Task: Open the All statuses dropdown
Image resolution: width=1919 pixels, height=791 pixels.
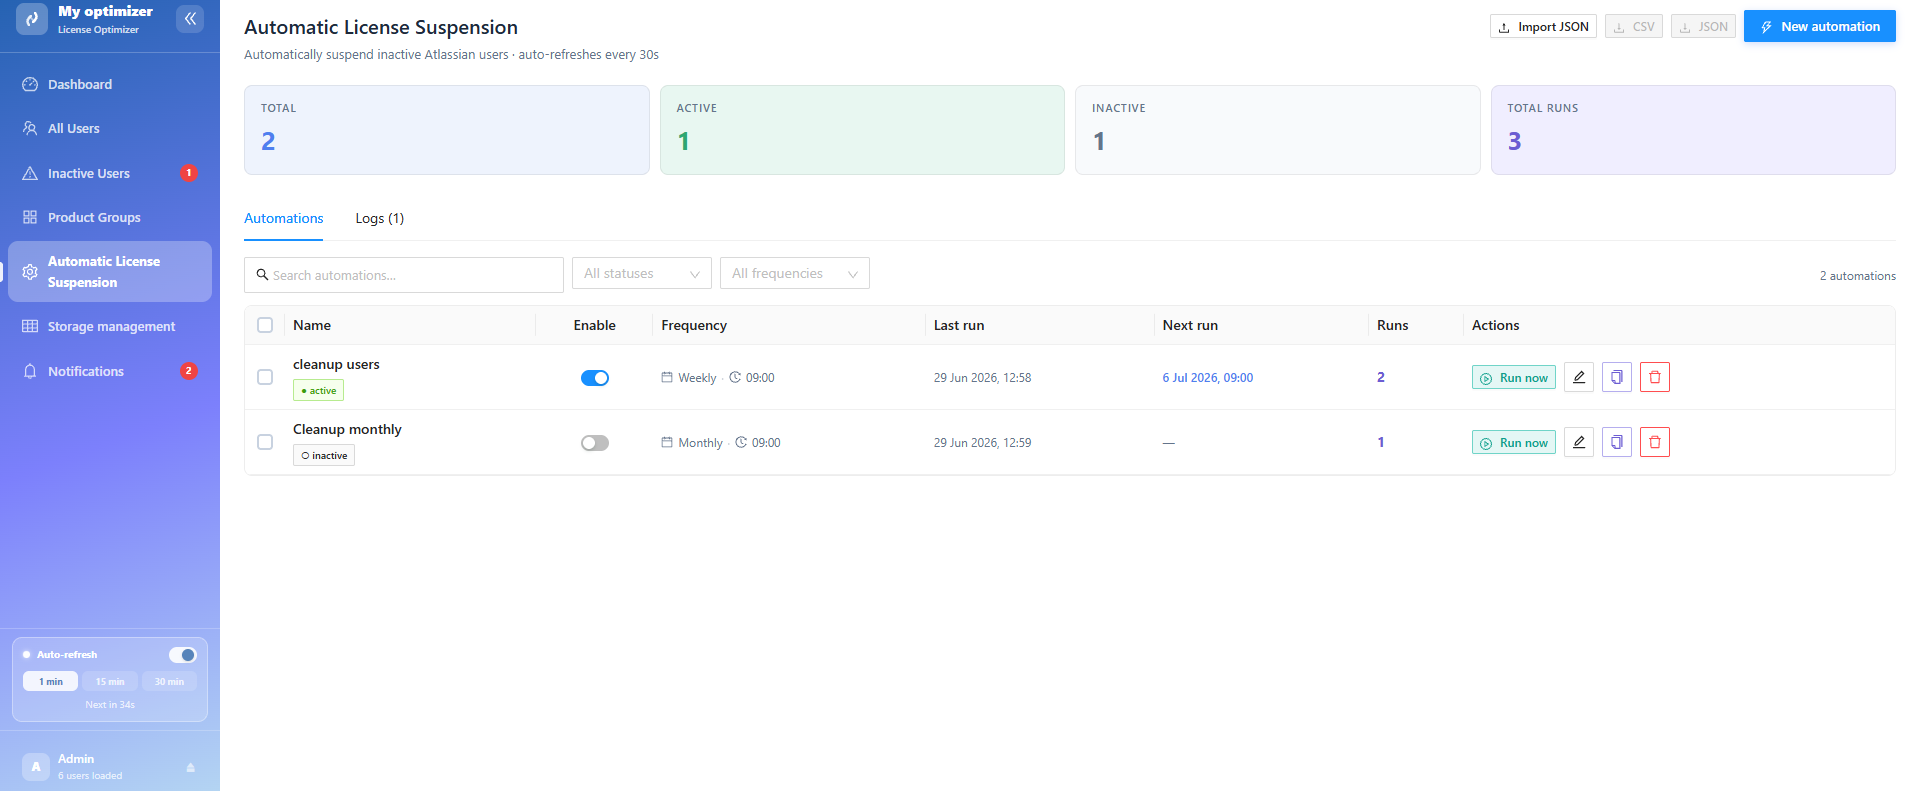Action: [642, 273]
